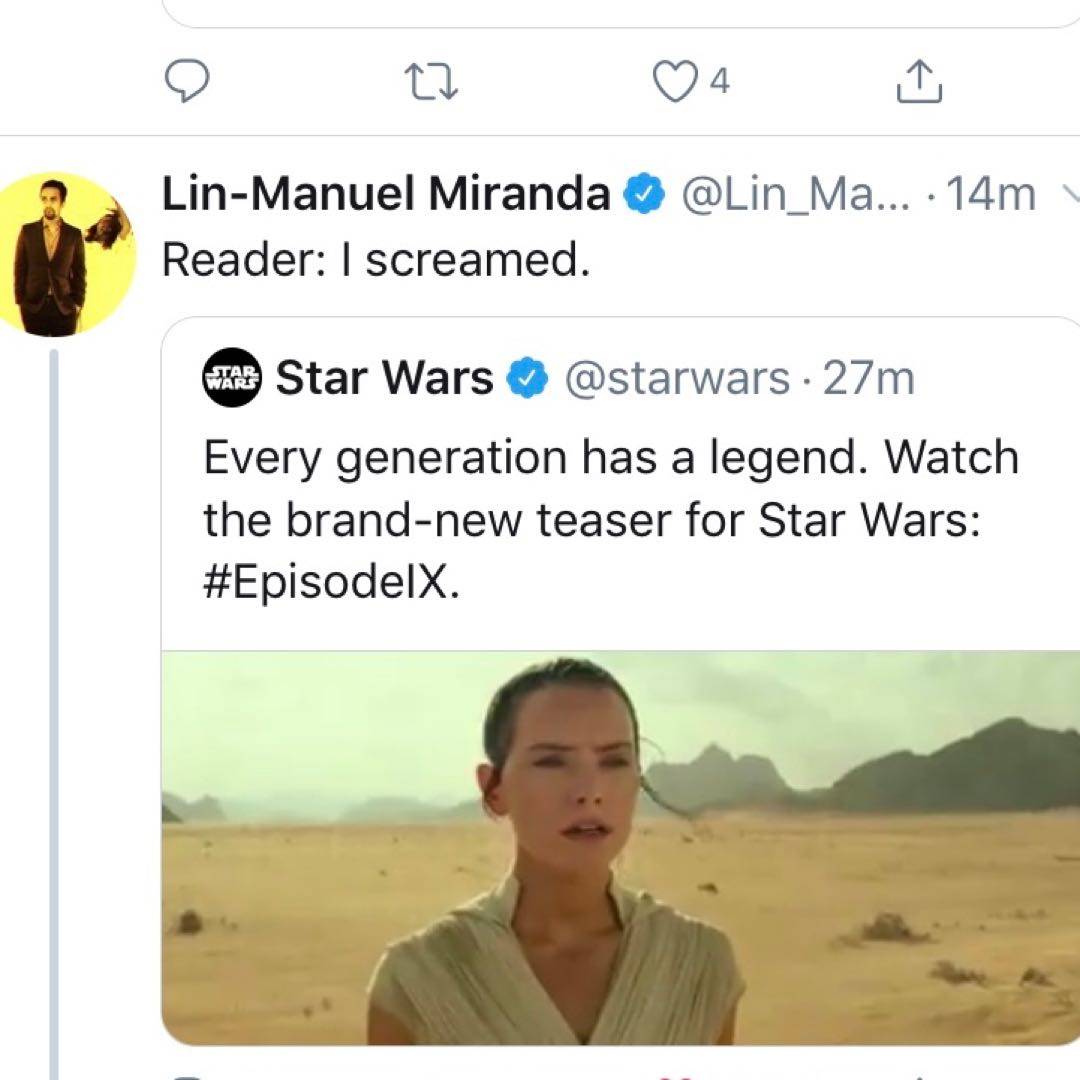Open the Lin-Manuel Miranda display name link

(386, 195)
